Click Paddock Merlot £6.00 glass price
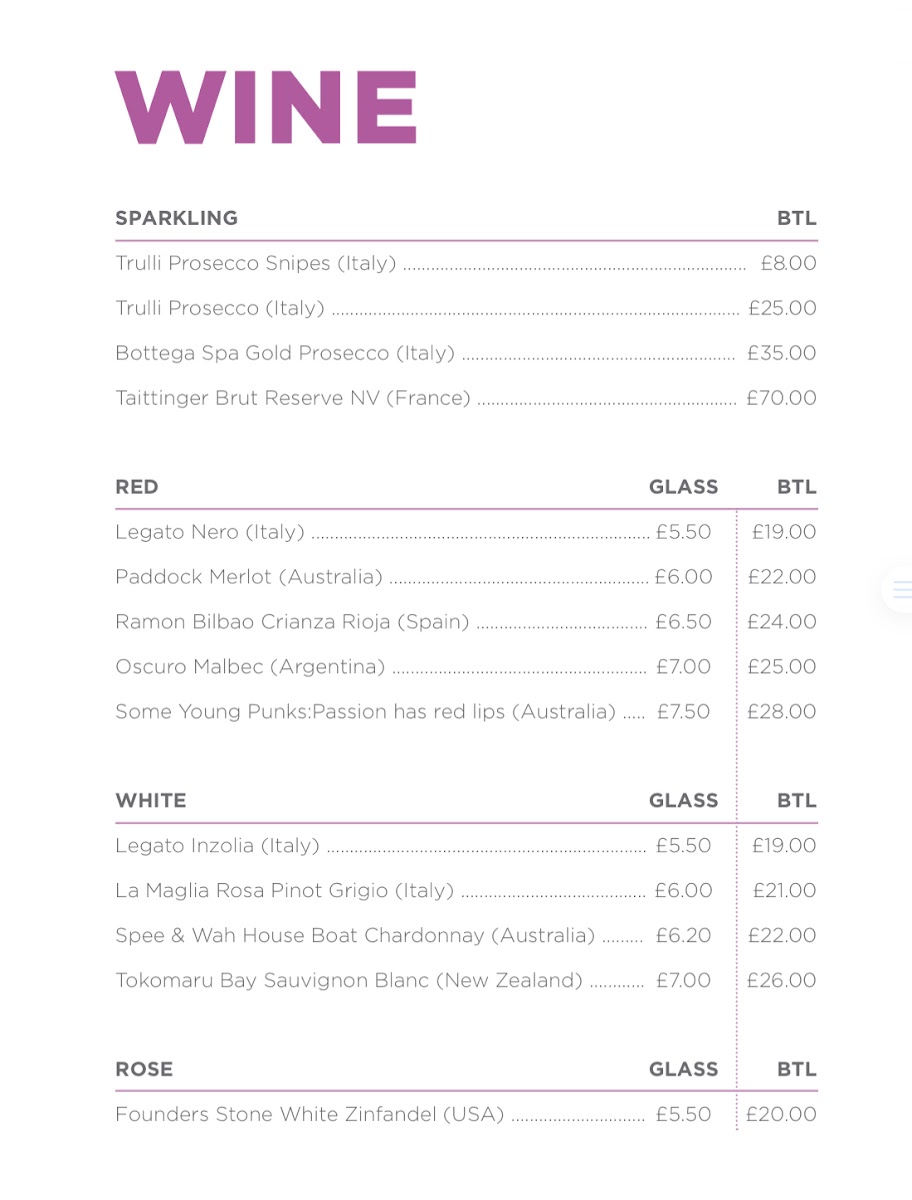The image size is (912, 1200). coord(683,577)
